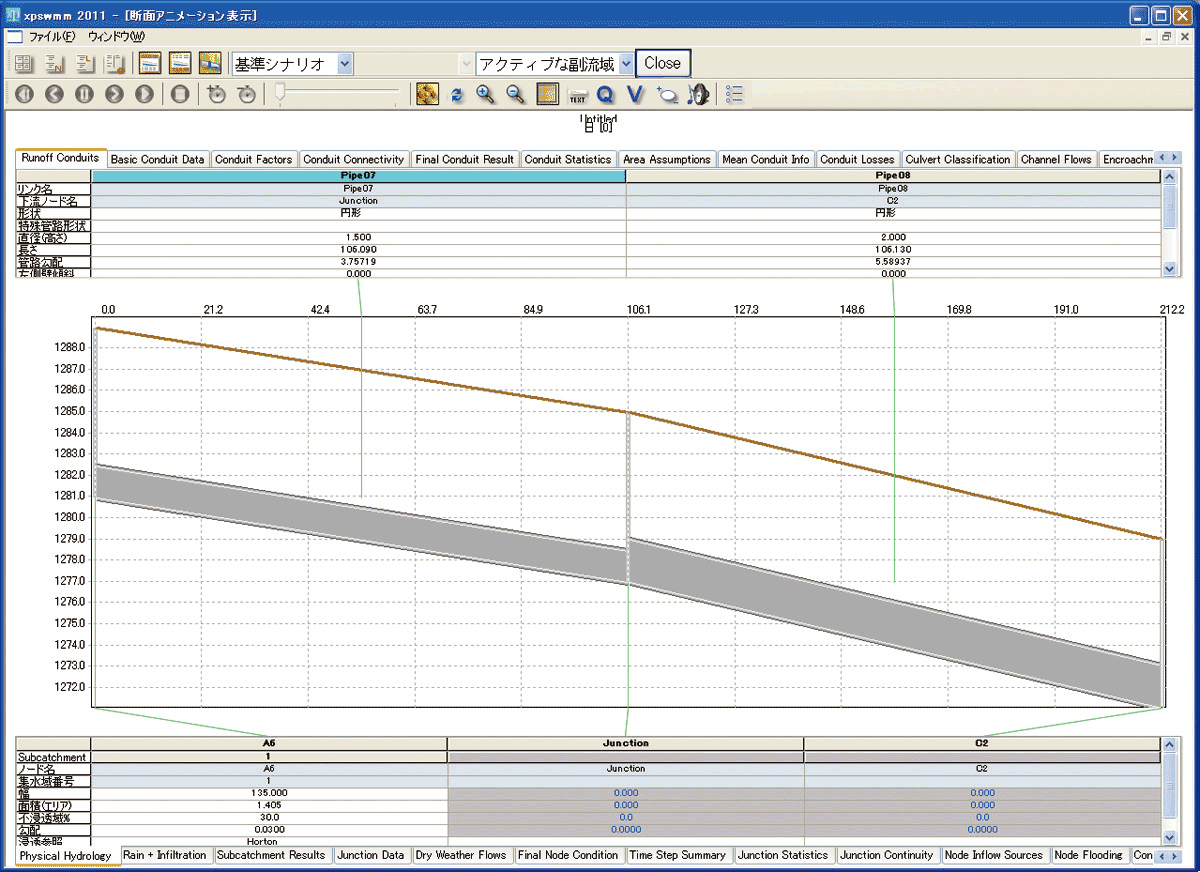Select the second profile view layout icon
1200x872 pixels.
point(180,63)
